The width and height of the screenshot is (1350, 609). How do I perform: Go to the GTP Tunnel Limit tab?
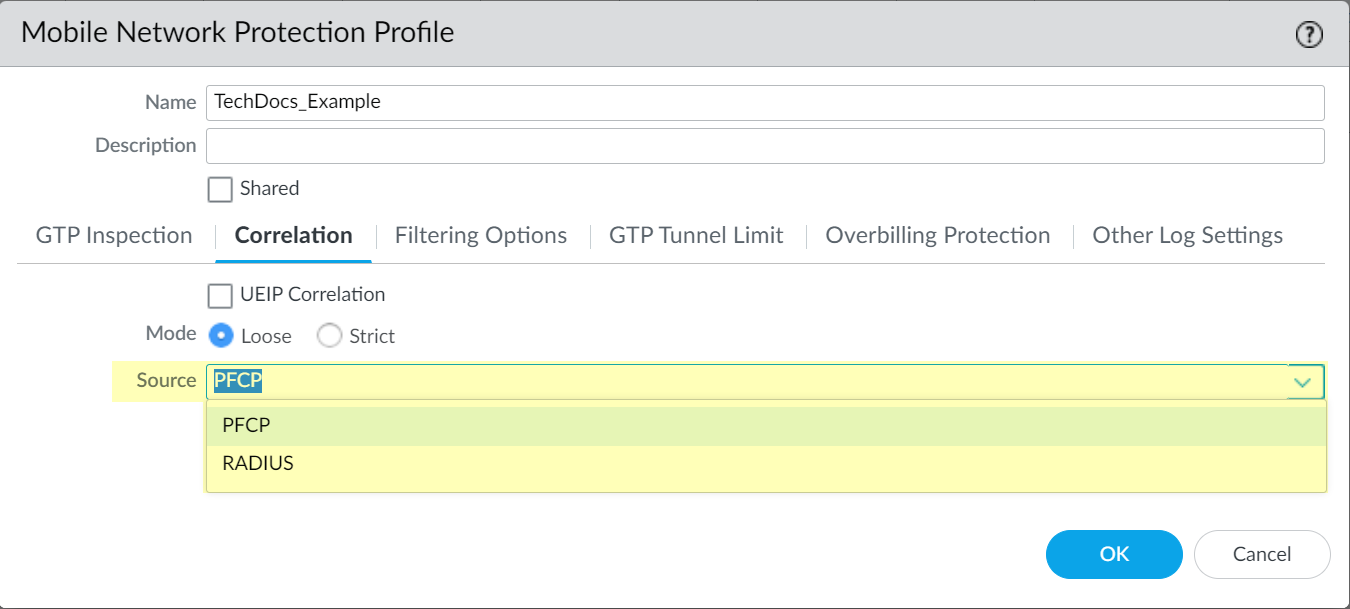coord(696,236)
